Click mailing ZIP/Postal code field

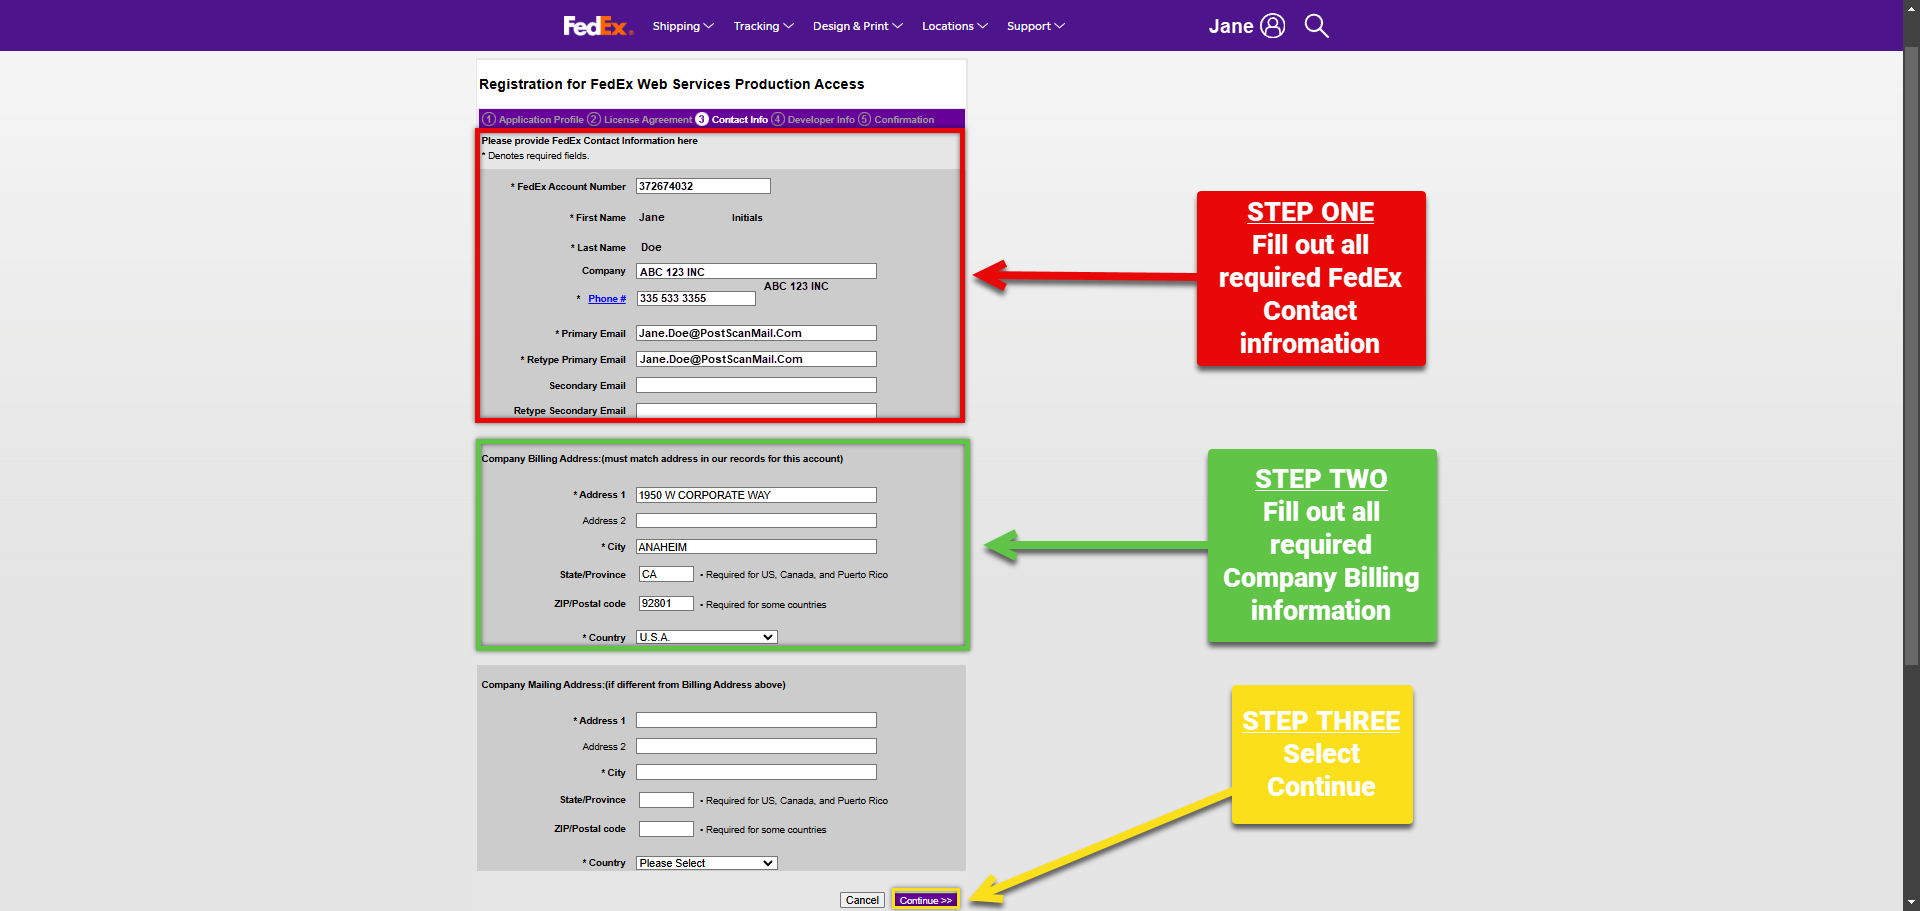click(666, 829)
